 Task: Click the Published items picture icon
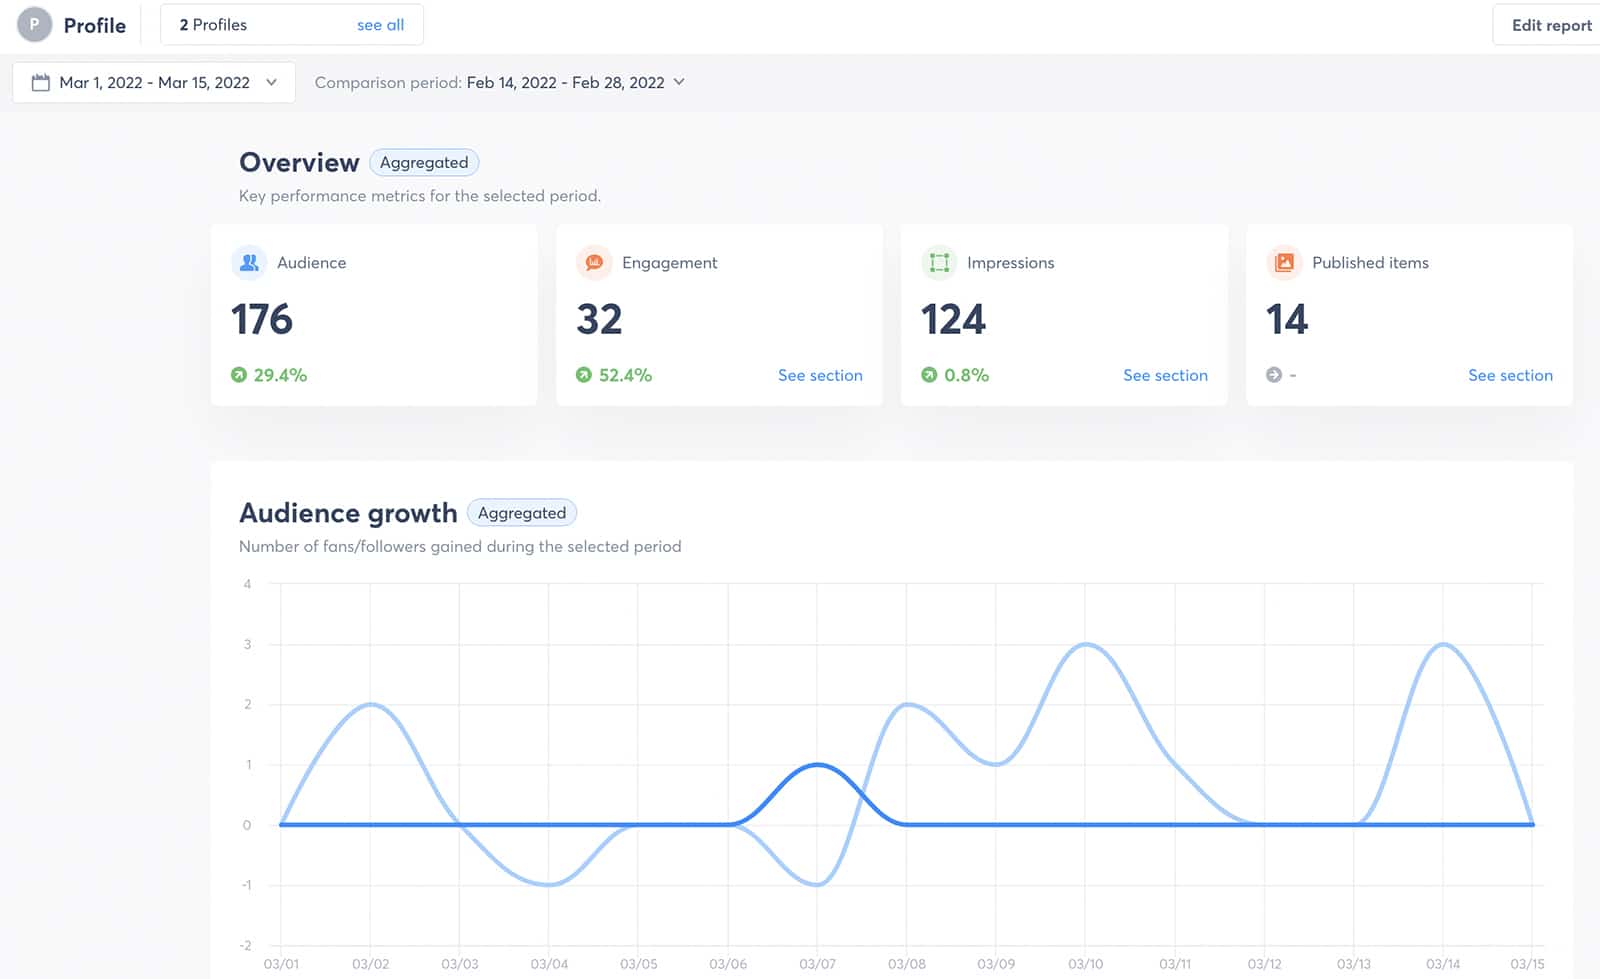coord(1284,262)
